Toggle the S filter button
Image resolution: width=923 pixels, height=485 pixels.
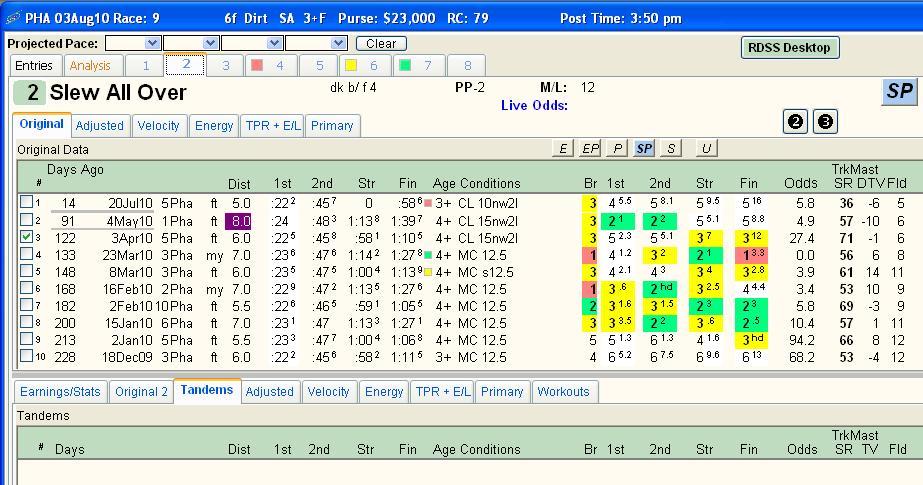tap(671, 148)
